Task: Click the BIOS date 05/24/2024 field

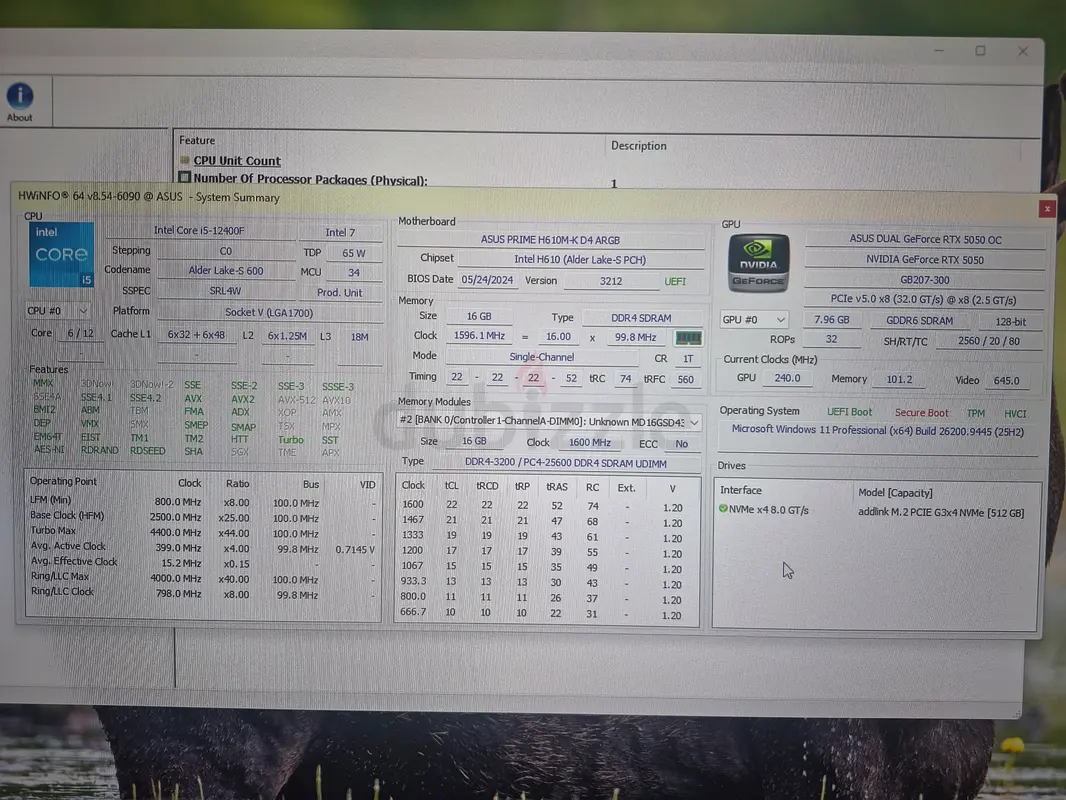Action: click(x=487, y=280)
